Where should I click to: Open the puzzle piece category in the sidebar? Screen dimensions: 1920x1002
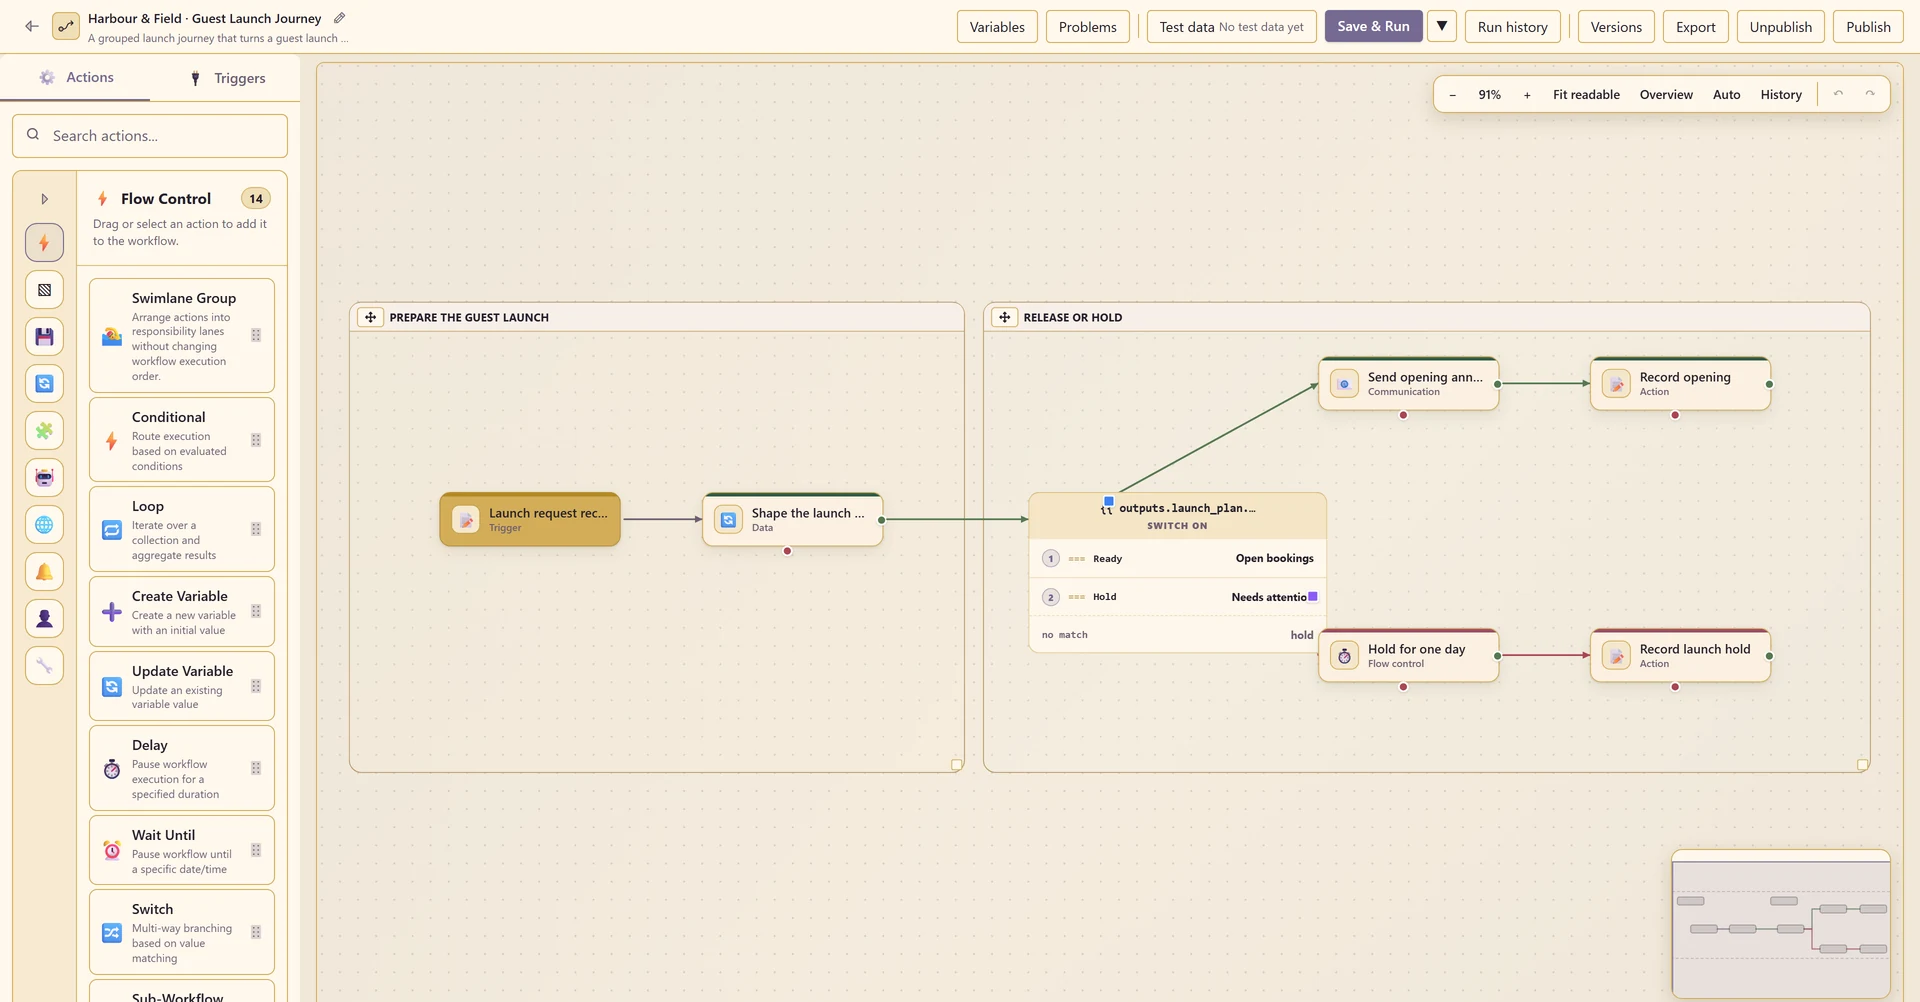tap(44, 430)
